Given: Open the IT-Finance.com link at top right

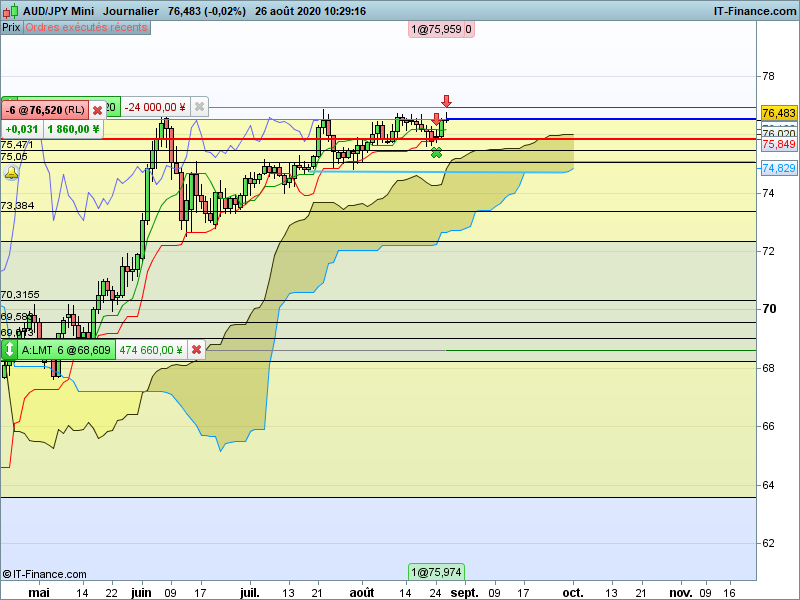Looking at the screenshot, I should coord(755,11).
